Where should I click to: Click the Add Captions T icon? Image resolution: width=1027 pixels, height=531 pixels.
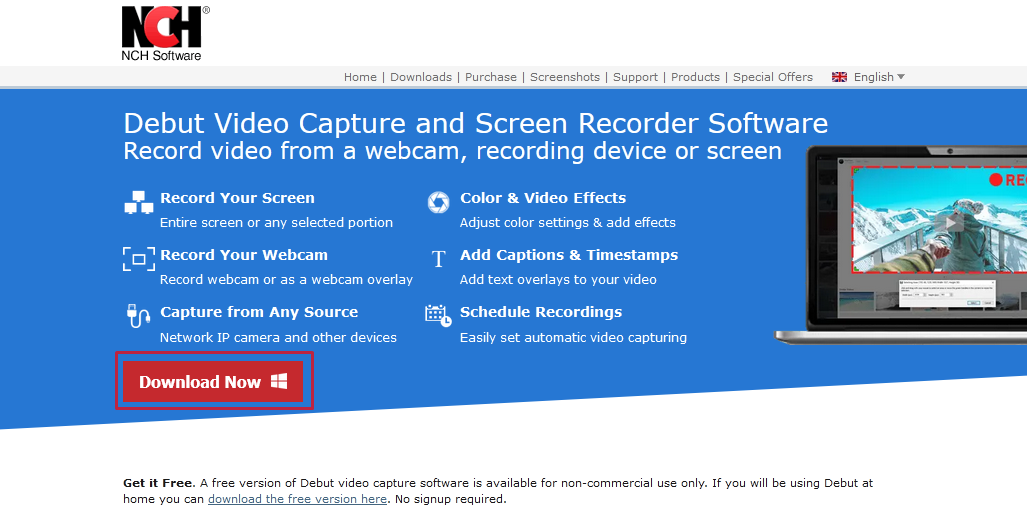pyautogui.click(x=439, y=259)
